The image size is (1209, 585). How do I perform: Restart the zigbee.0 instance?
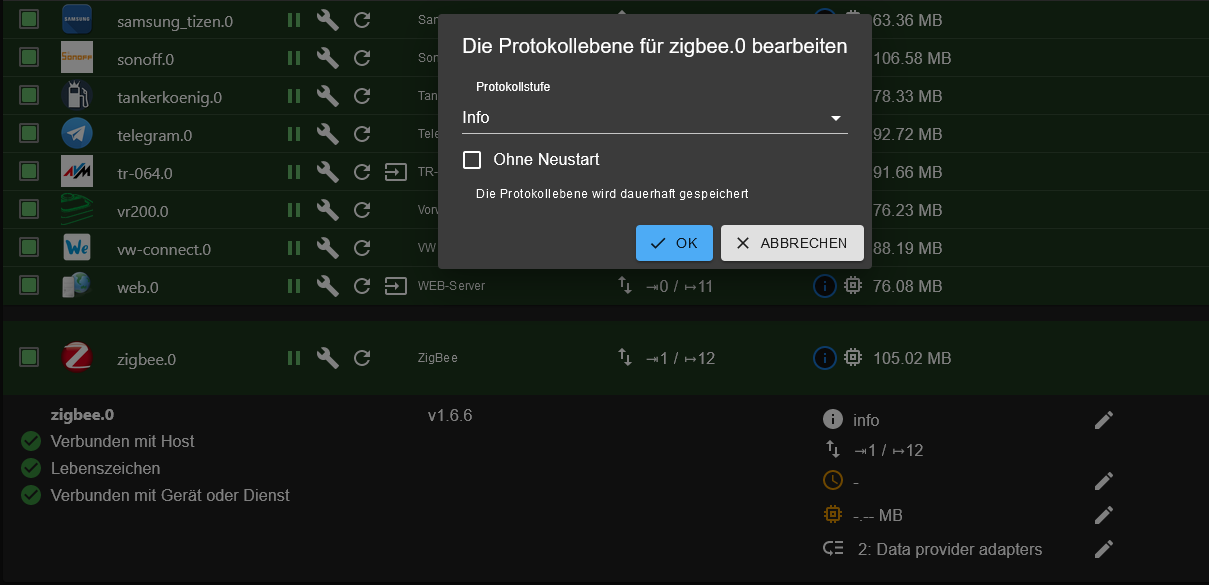[362, 358]
